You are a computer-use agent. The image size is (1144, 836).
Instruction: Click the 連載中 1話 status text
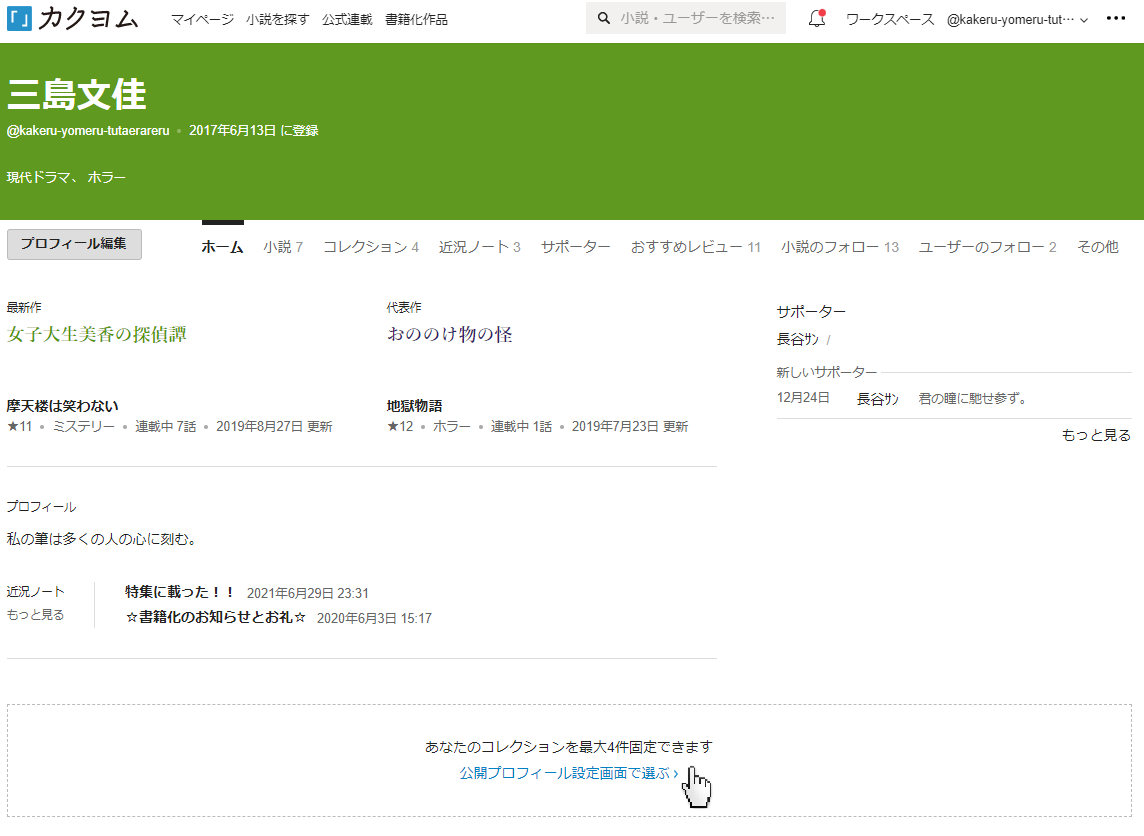coord(521,426)
